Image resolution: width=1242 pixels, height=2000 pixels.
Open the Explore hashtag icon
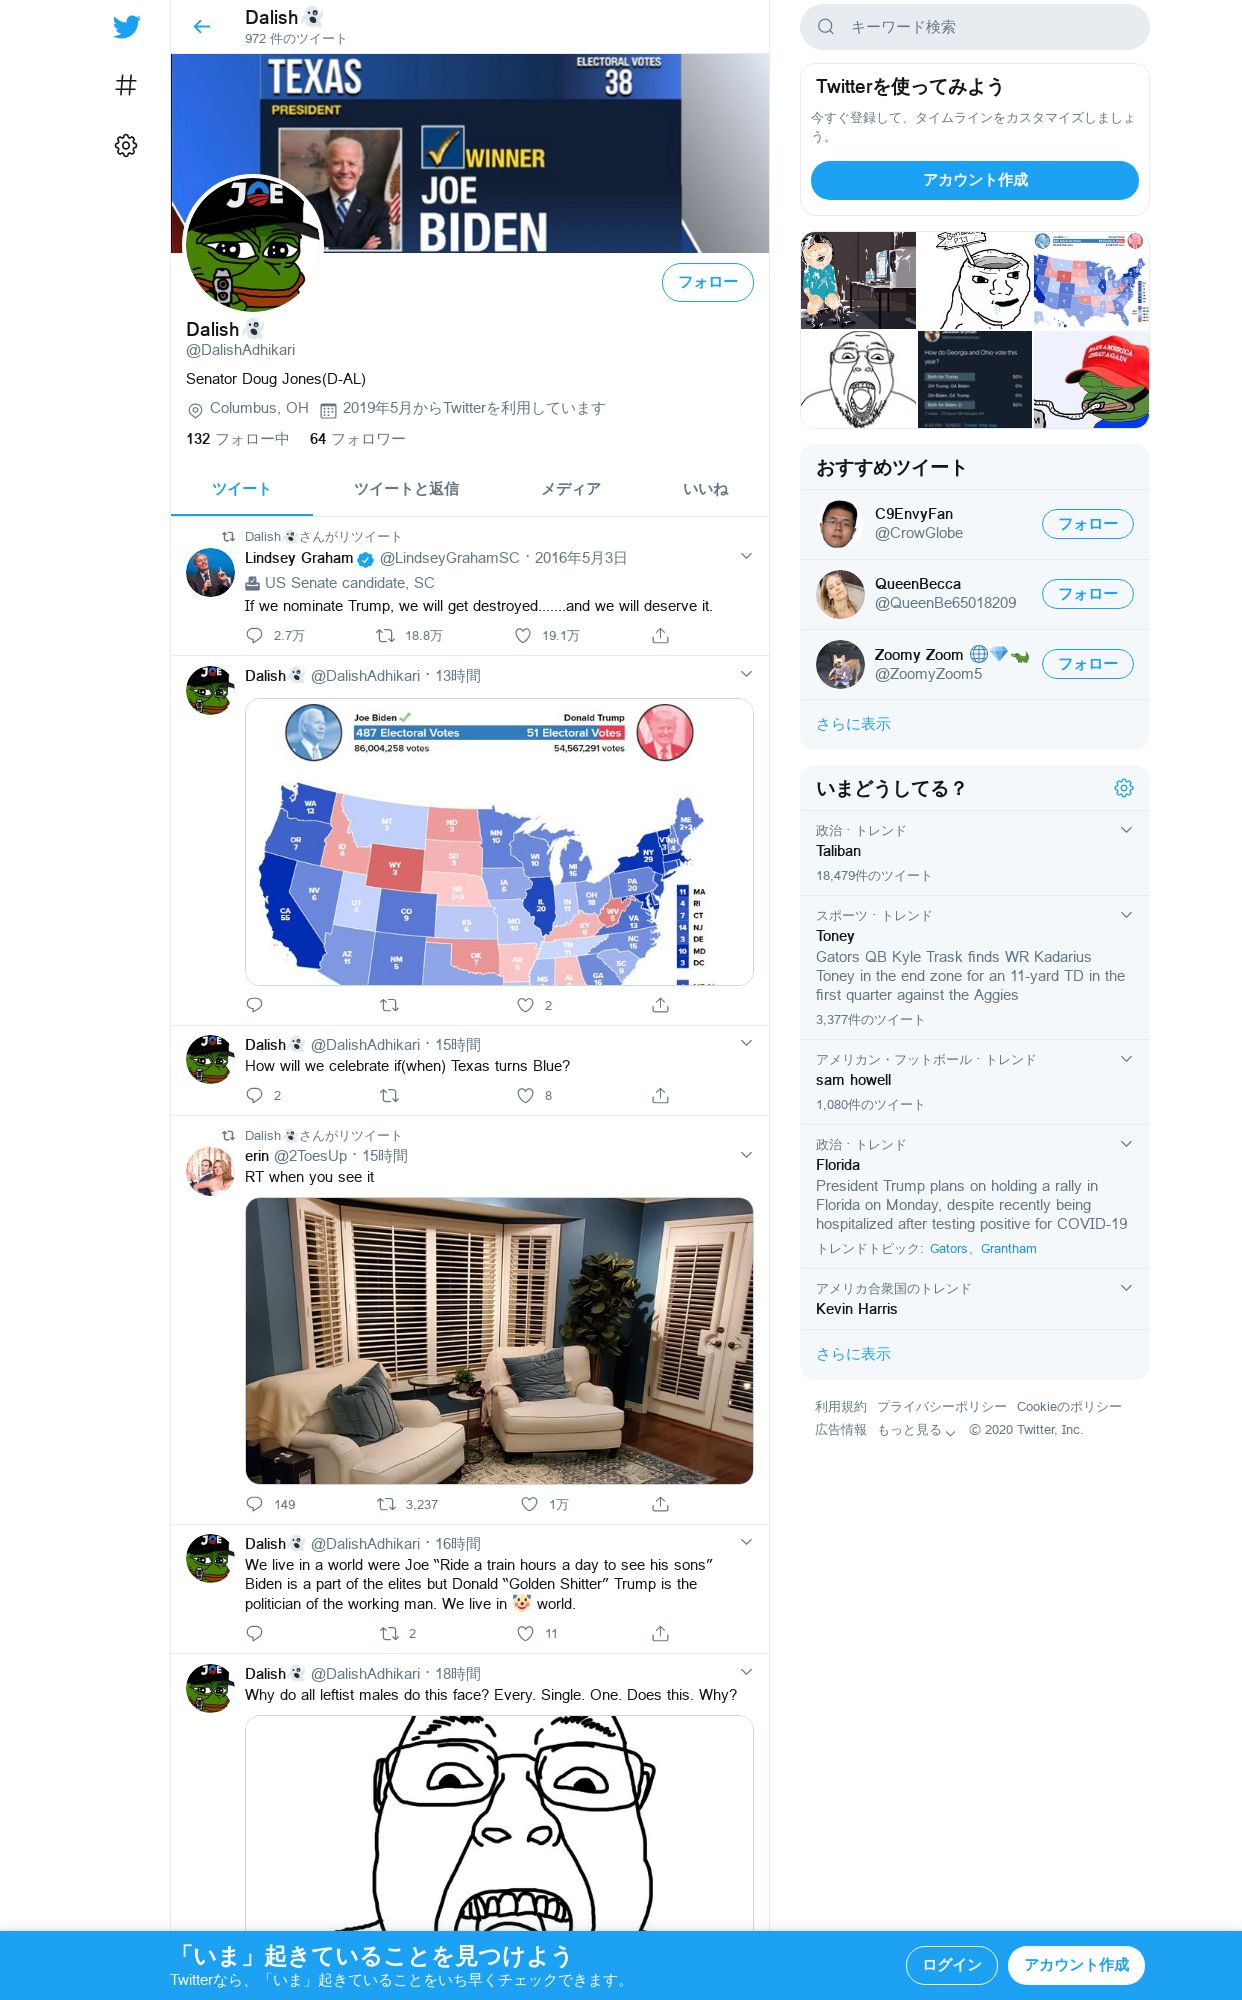point(126,86)
